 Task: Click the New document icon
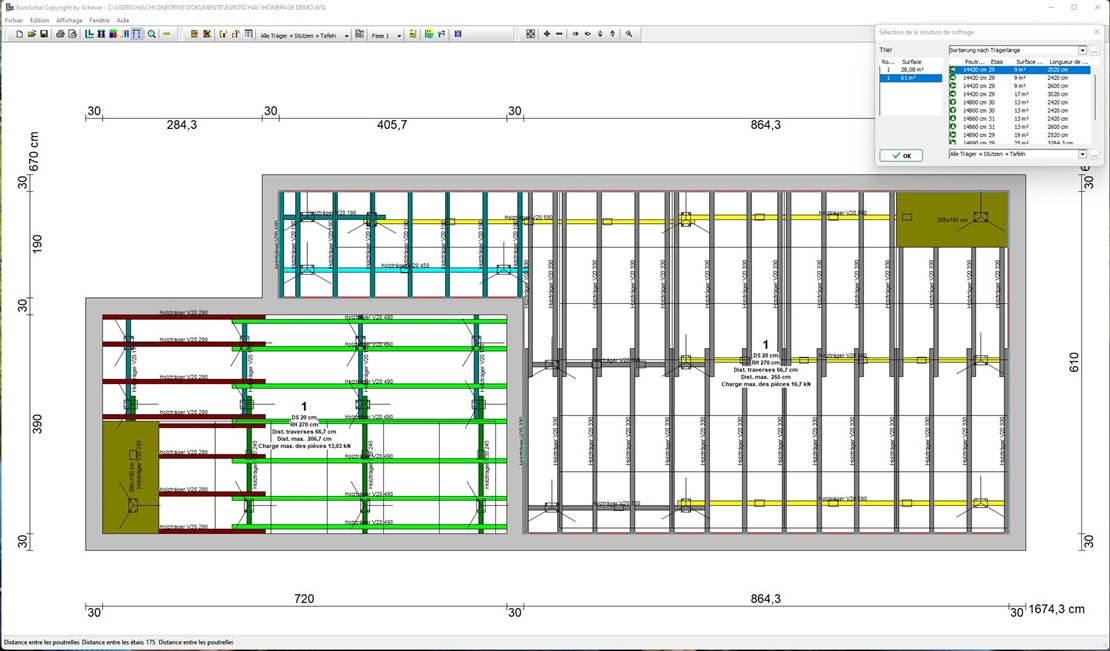pyautogui.click(x=20, y=34)
